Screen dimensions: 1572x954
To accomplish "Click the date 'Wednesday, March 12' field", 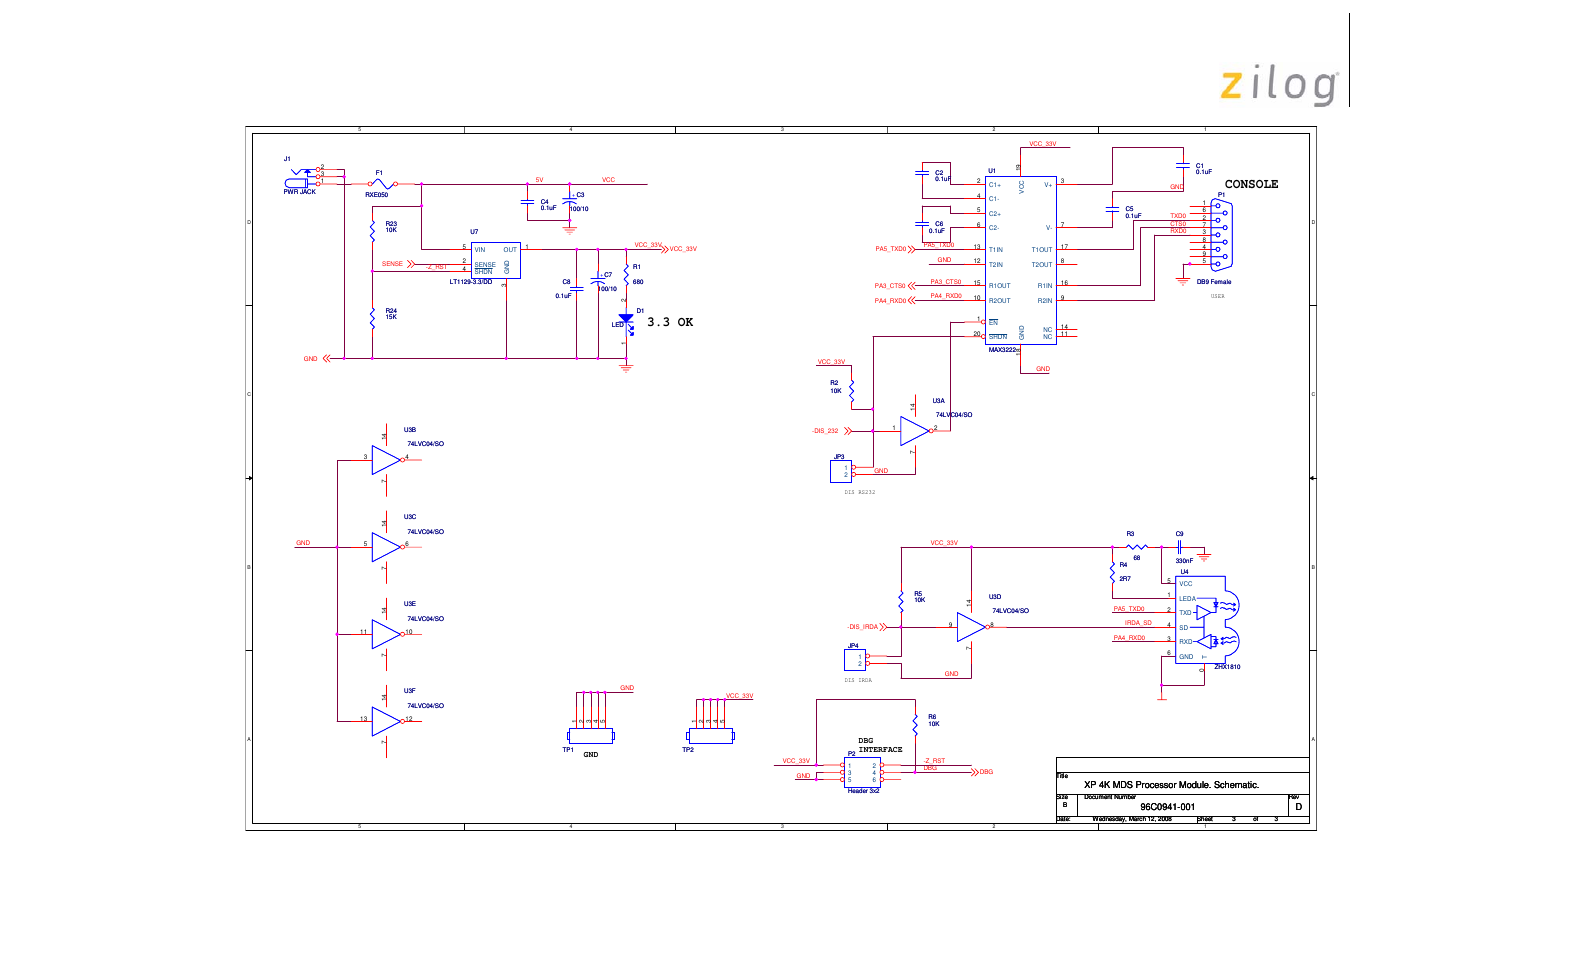I will tap(1131, 819).
